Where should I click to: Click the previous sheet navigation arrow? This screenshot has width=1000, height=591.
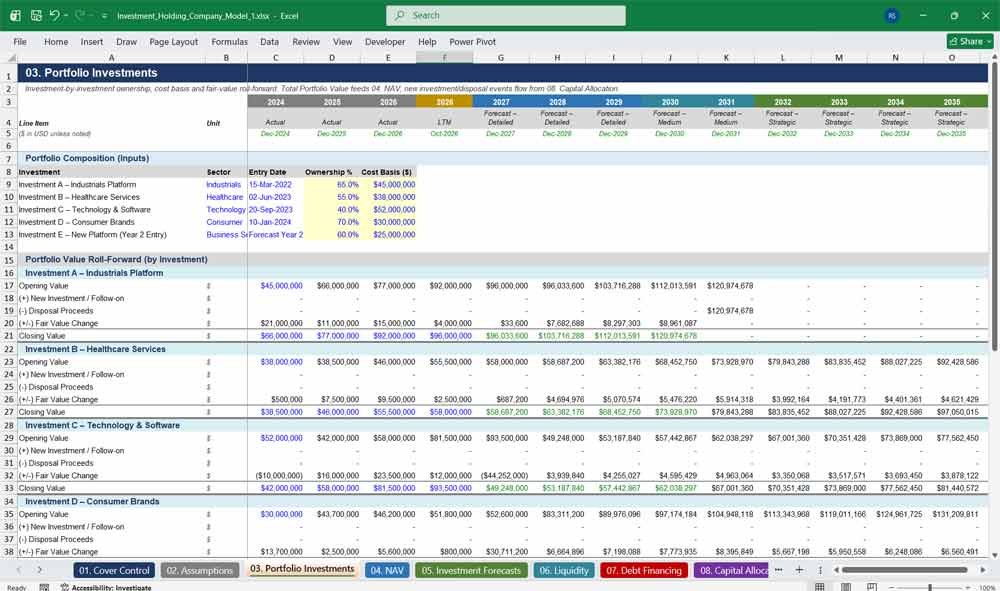point(18,570)
